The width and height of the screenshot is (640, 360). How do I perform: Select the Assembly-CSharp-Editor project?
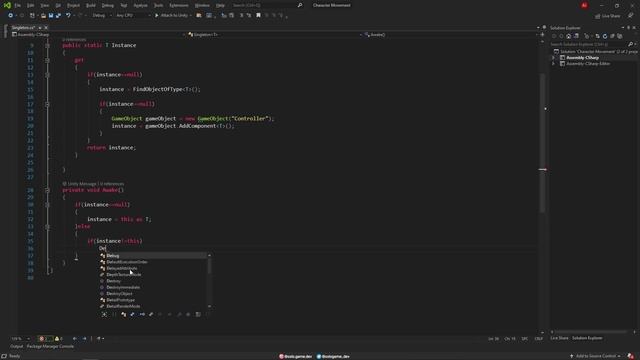click(588, 64)
